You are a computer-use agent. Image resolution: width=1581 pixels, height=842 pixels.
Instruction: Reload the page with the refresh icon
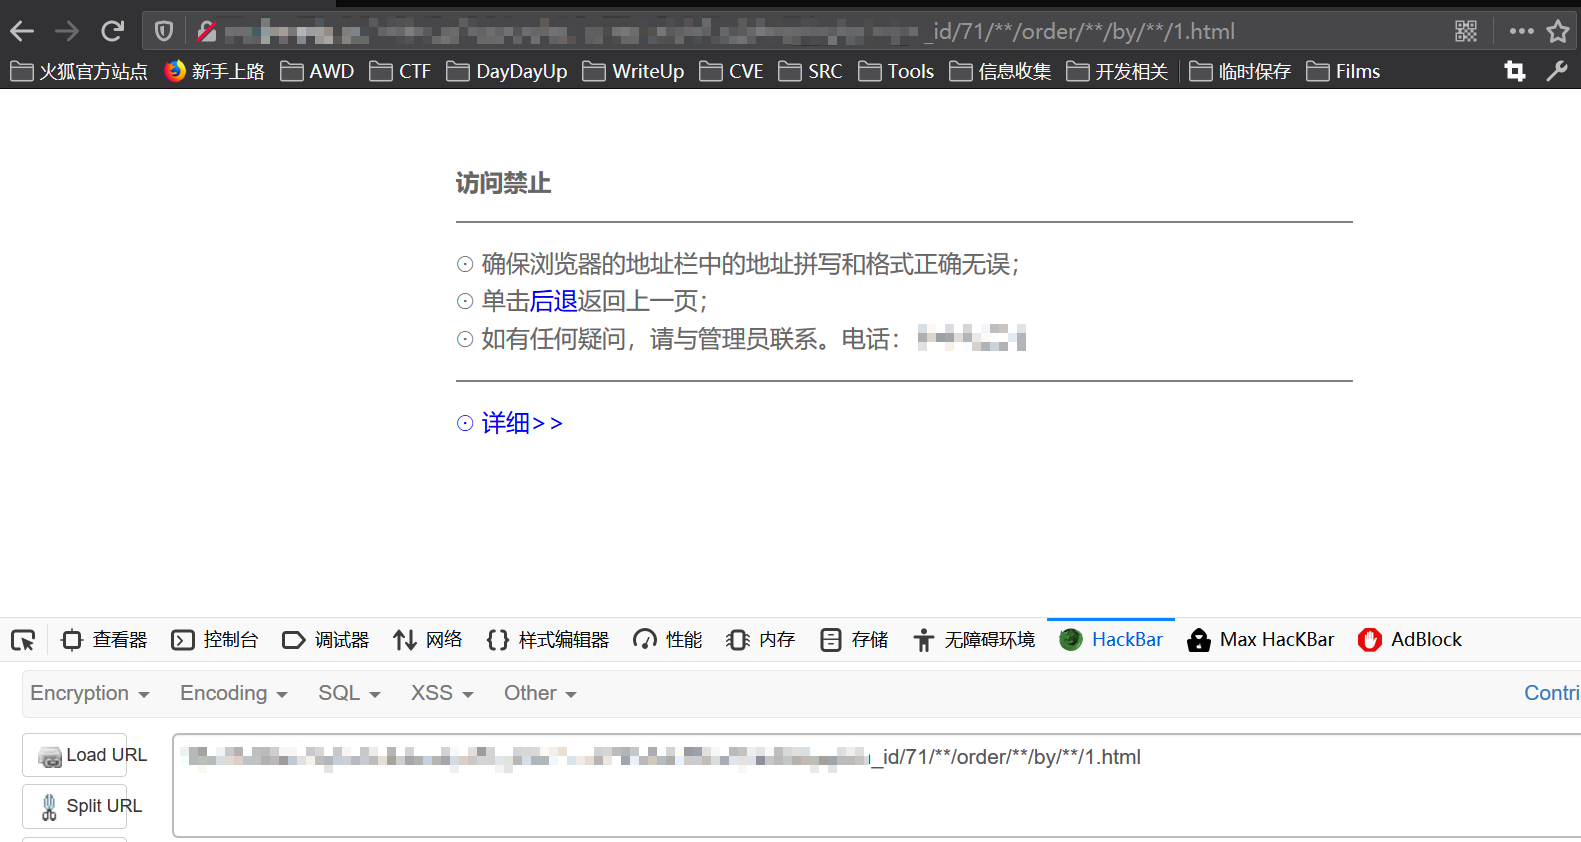(112, 31)
